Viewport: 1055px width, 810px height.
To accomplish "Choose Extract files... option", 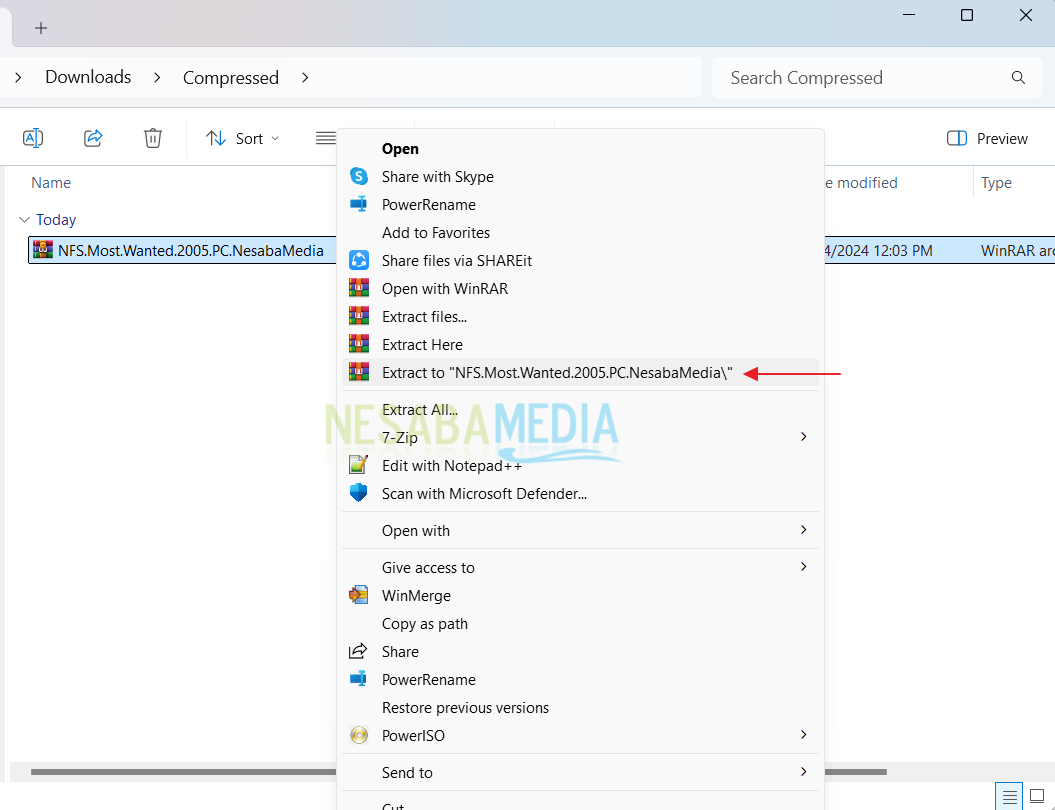I will click(x=580, y=317).
